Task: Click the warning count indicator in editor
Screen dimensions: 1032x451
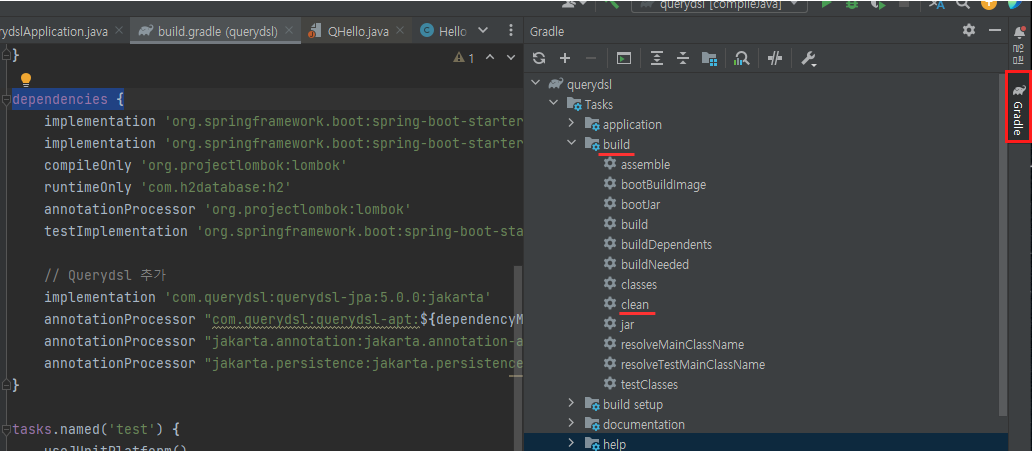Action: 463,58
